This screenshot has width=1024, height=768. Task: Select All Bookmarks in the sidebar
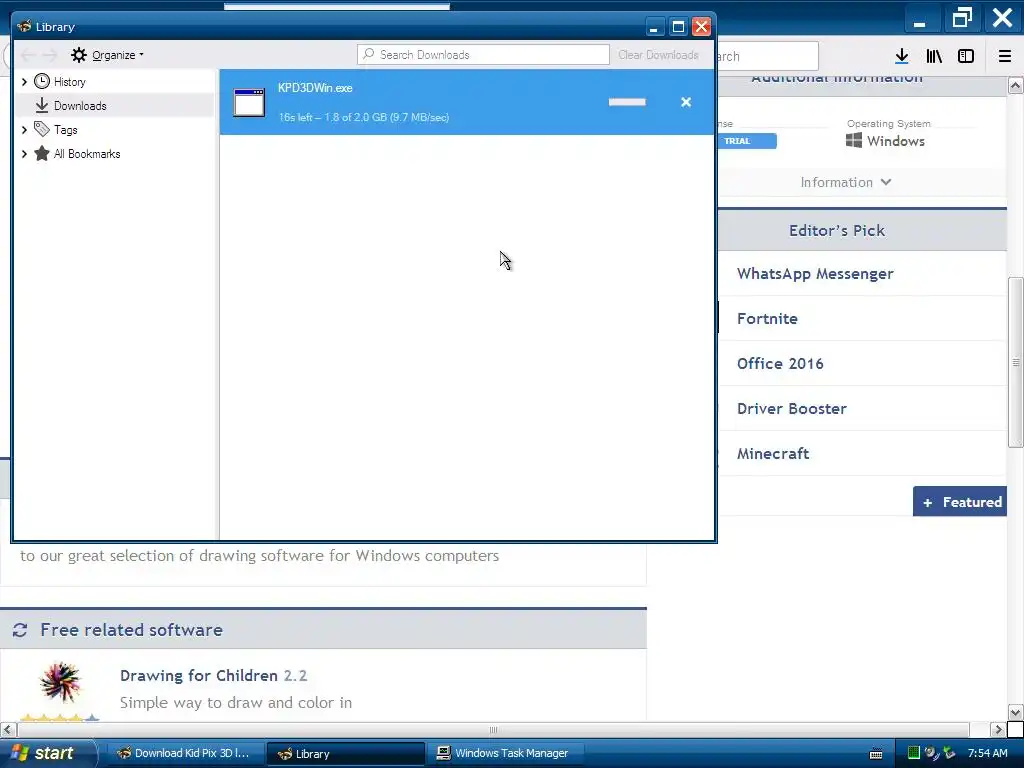pyautogui.click(x=87, y=154)
